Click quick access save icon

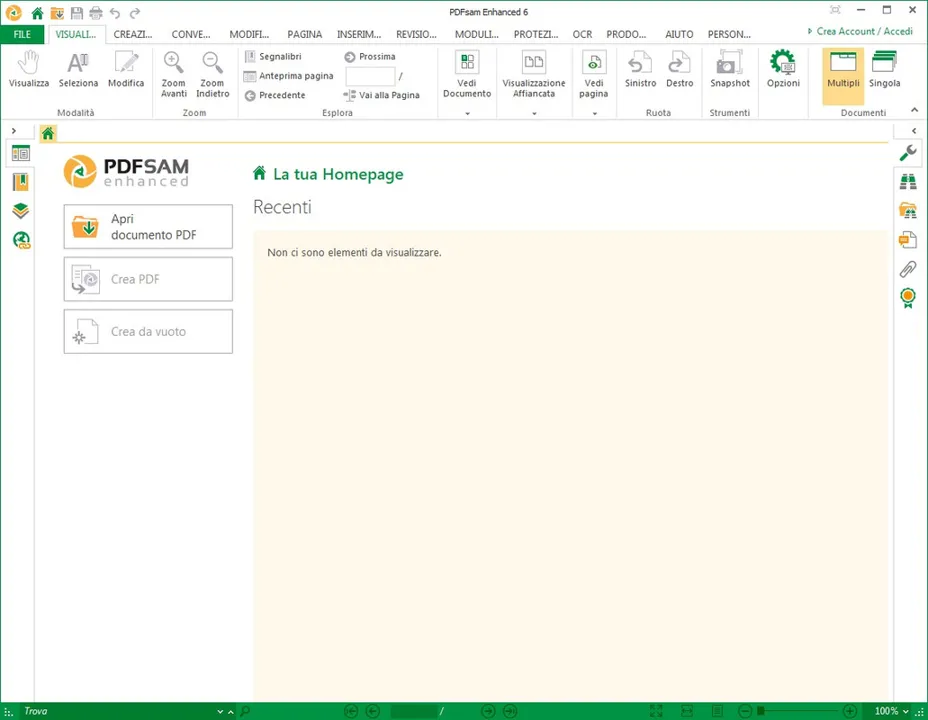[x=76, y=12]
